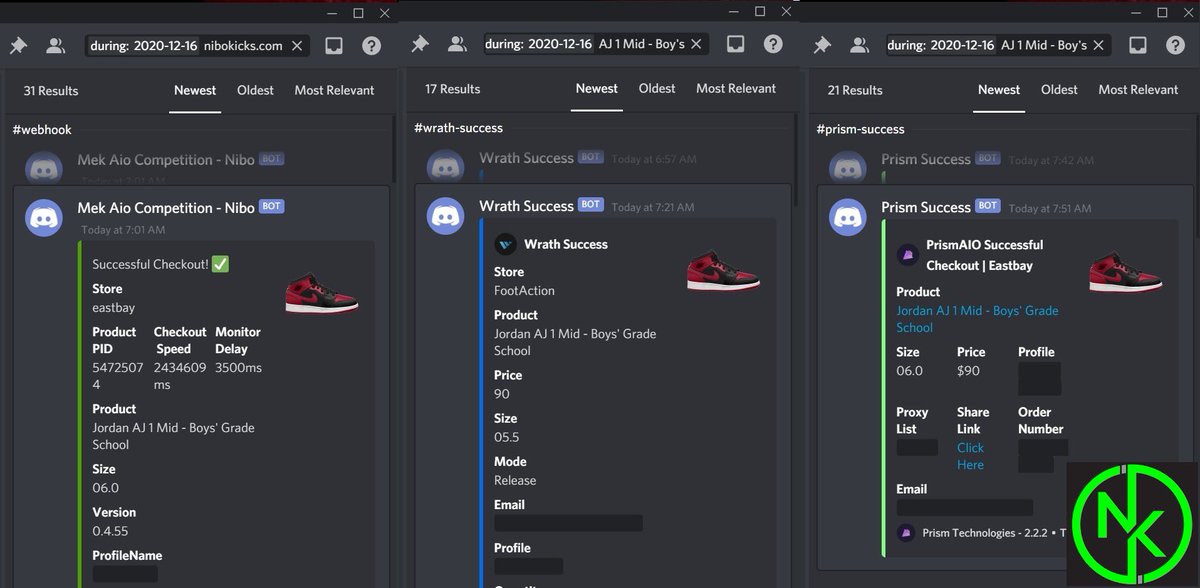Click Wrath Success bot avatar at 7:21 AM
Image resolution: width=1200 pixels, height=588 pixels.
point(445,216)
